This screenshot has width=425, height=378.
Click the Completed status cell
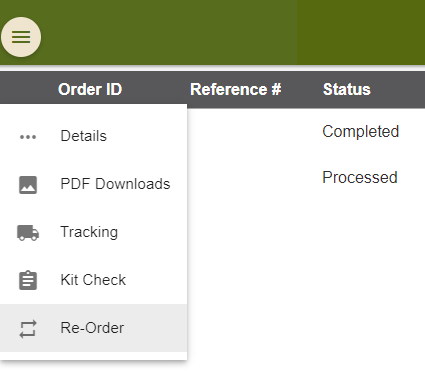[361, 131]
